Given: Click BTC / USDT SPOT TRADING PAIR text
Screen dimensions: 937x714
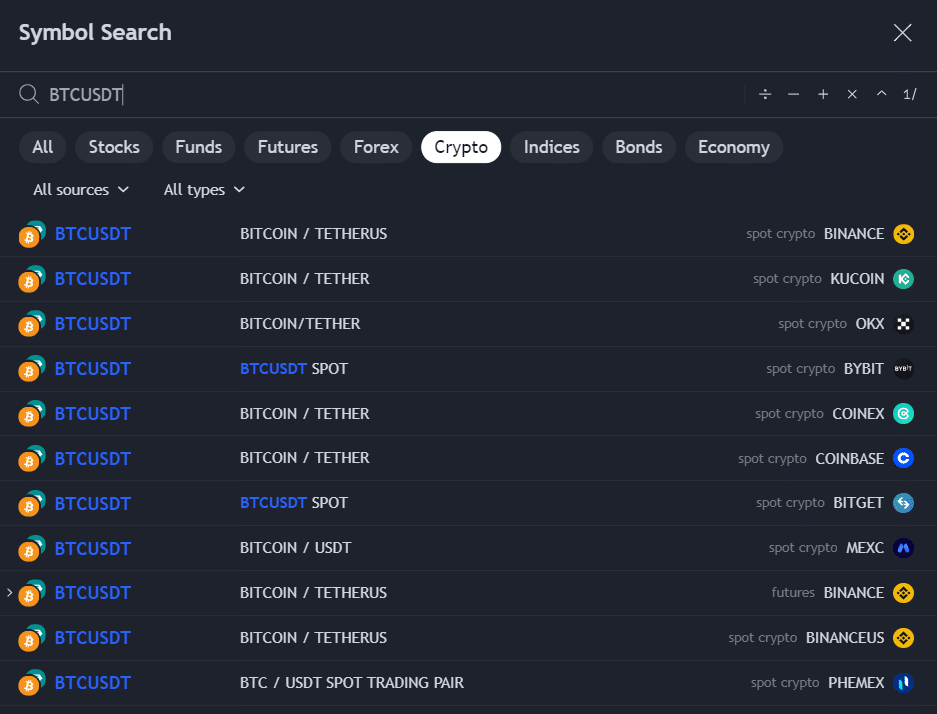Looking at the screenshot, I should pos(352,682).
